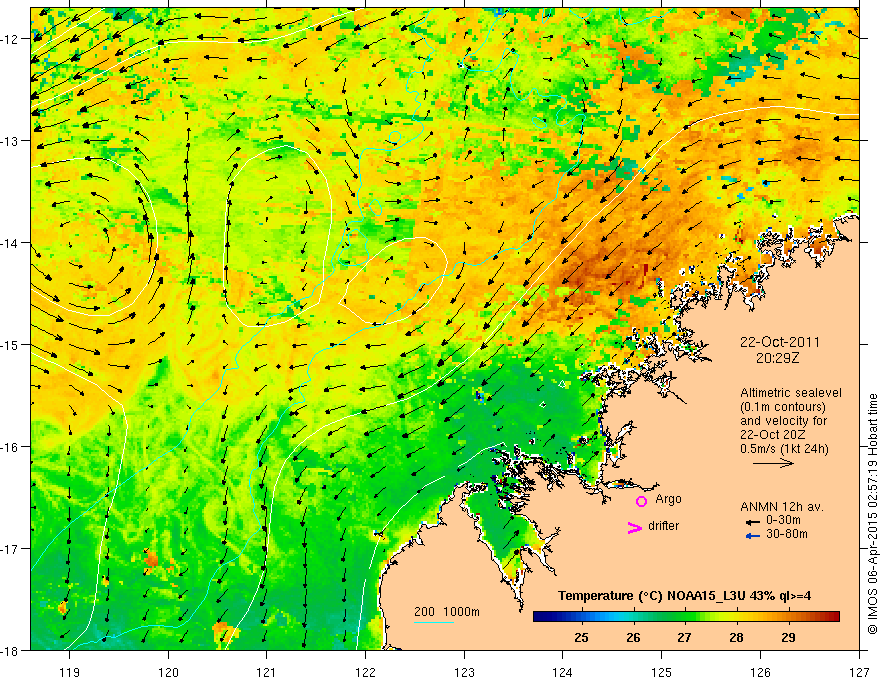Click the color bar label 26

633,638
